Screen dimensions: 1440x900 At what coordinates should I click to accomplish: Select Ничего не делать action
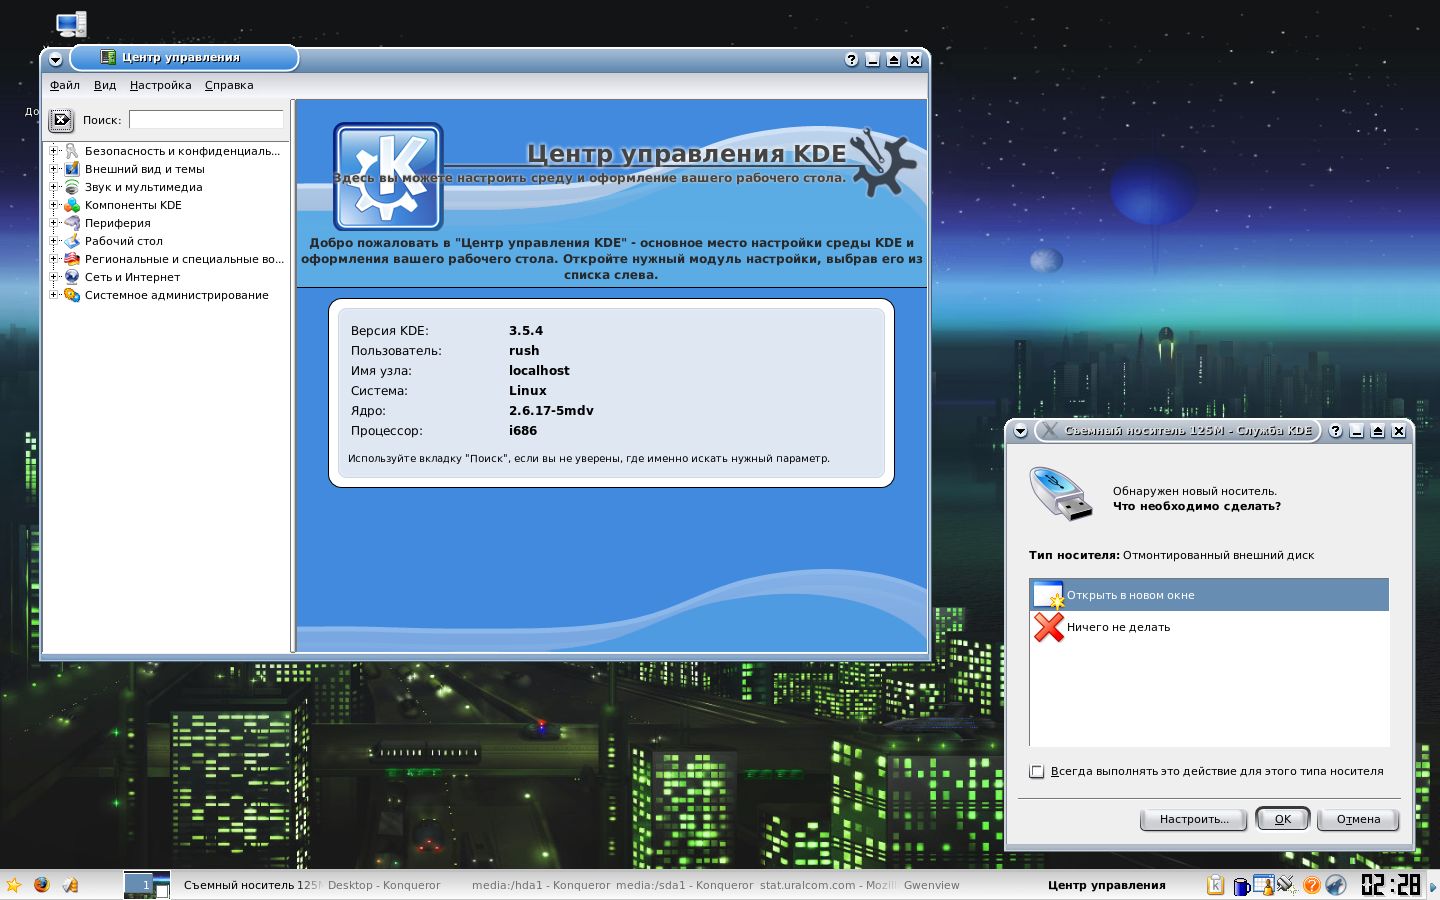tap(1209, 627)
